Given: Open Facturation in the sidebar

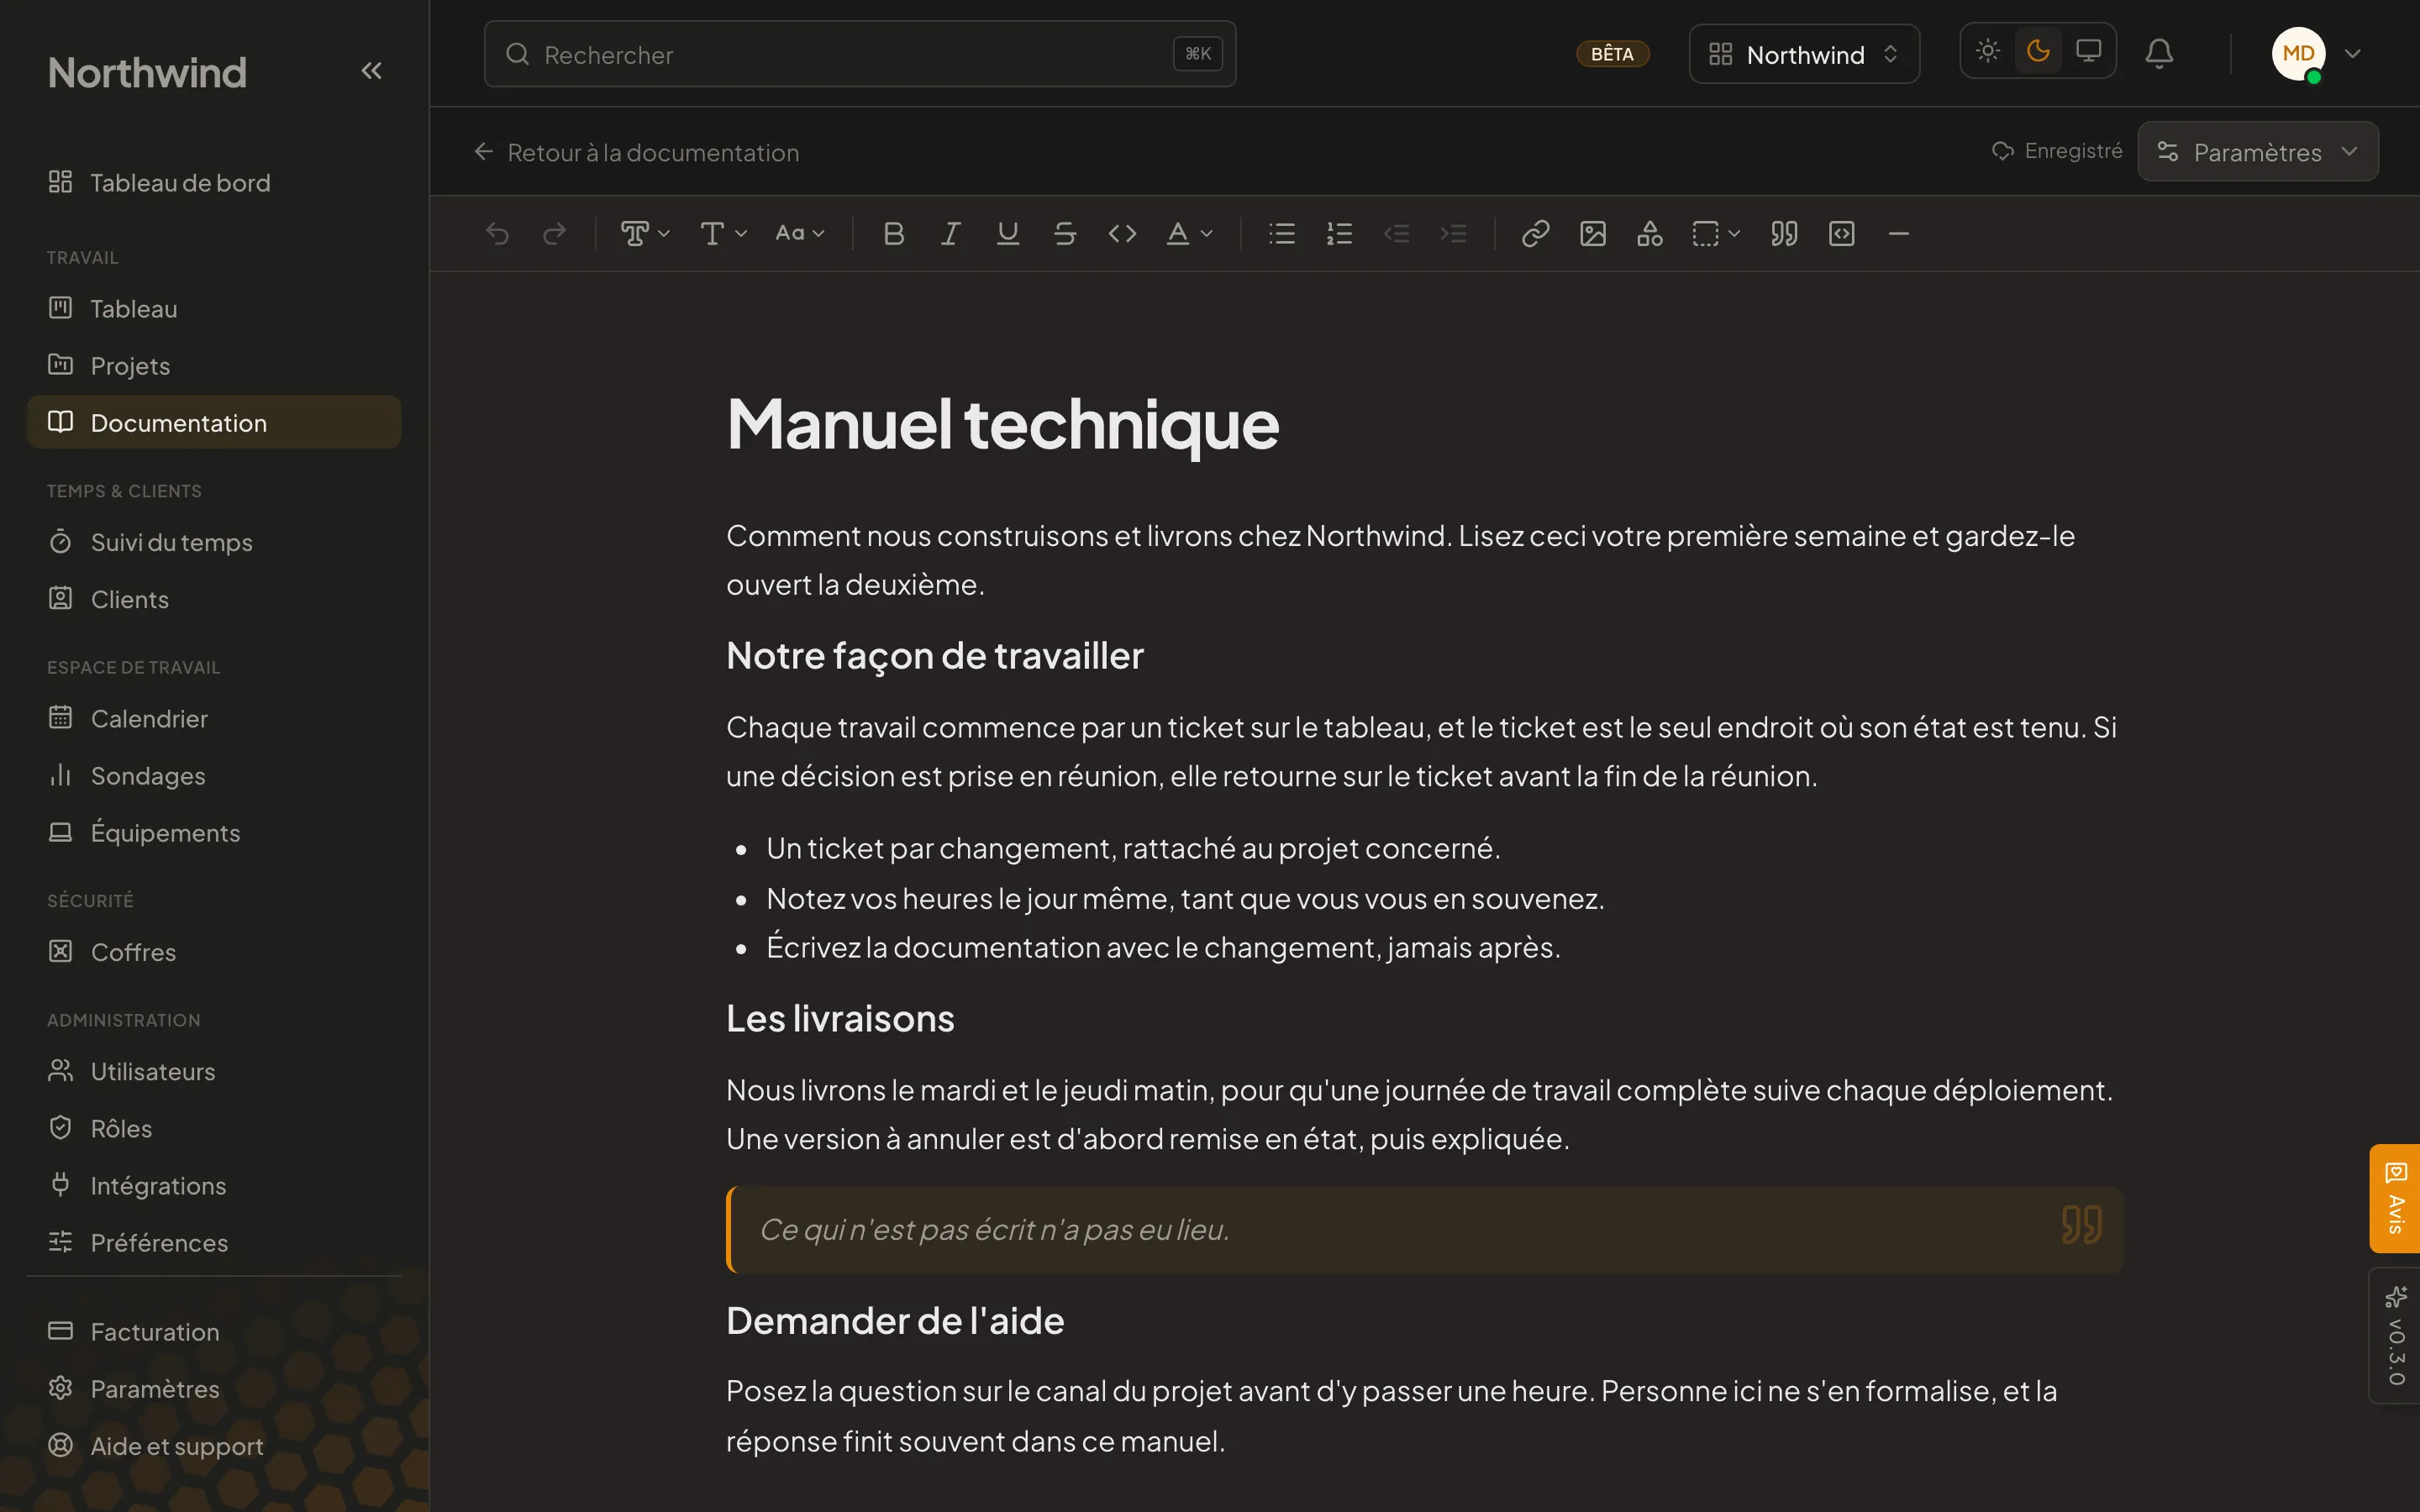Looking at the screenshot, I should click(x=213, y=1332).
